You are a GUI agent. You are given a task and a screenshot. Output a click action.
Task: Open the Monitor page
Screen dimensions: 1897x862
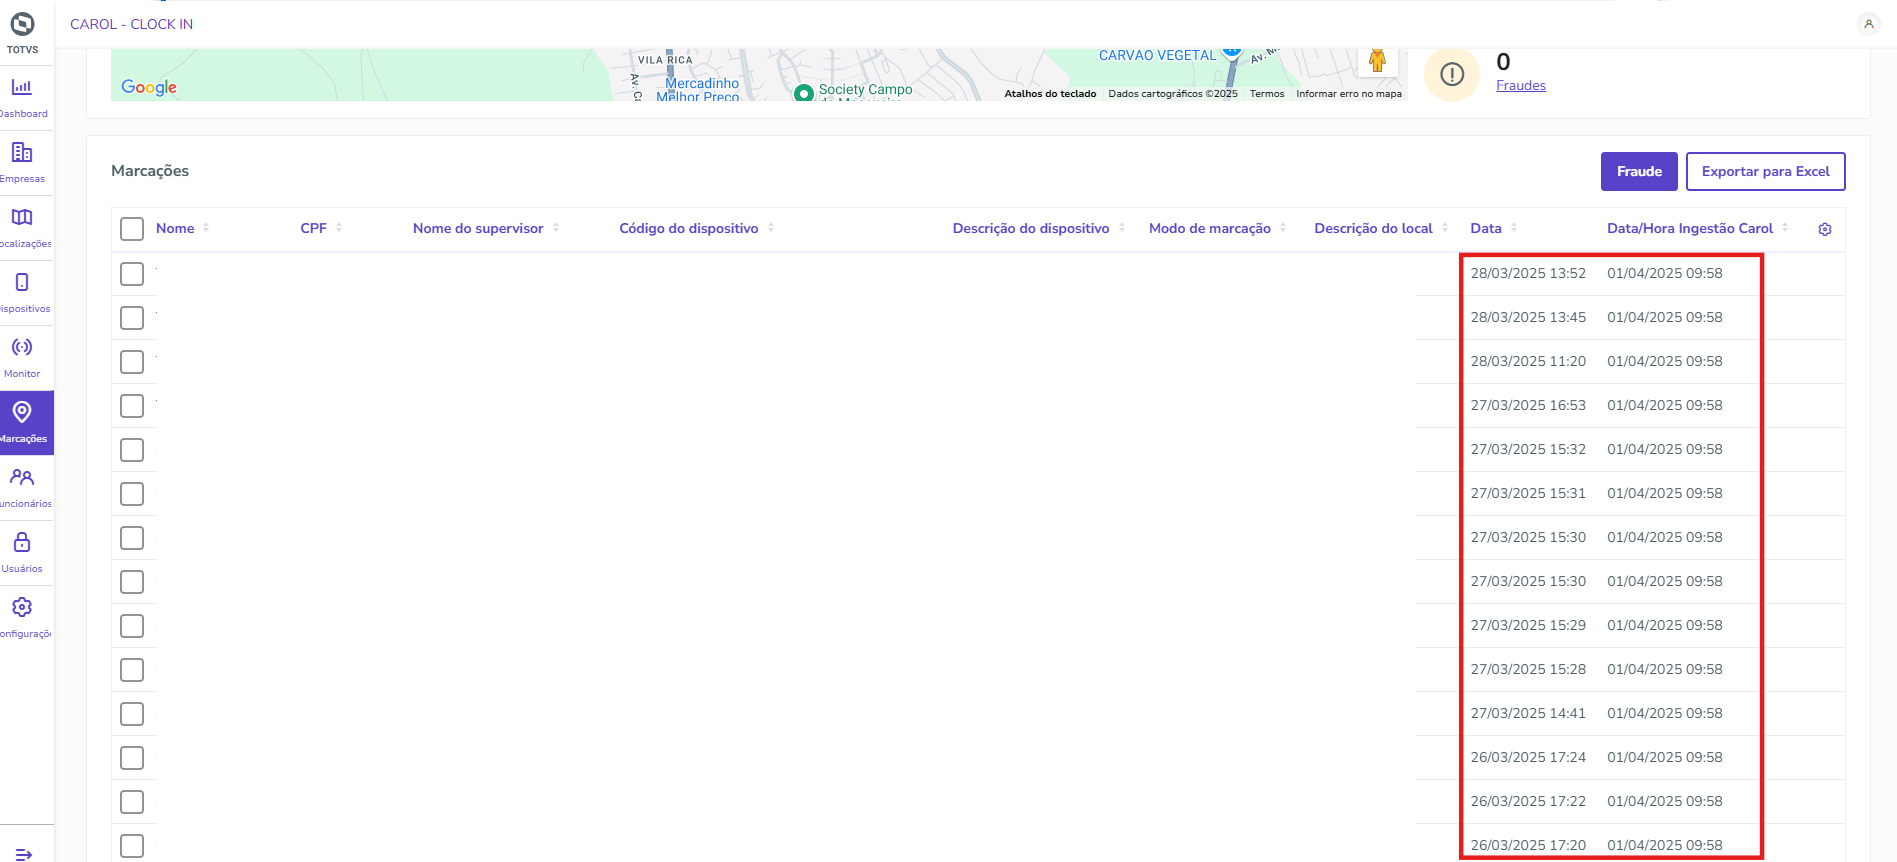point(22,358)
